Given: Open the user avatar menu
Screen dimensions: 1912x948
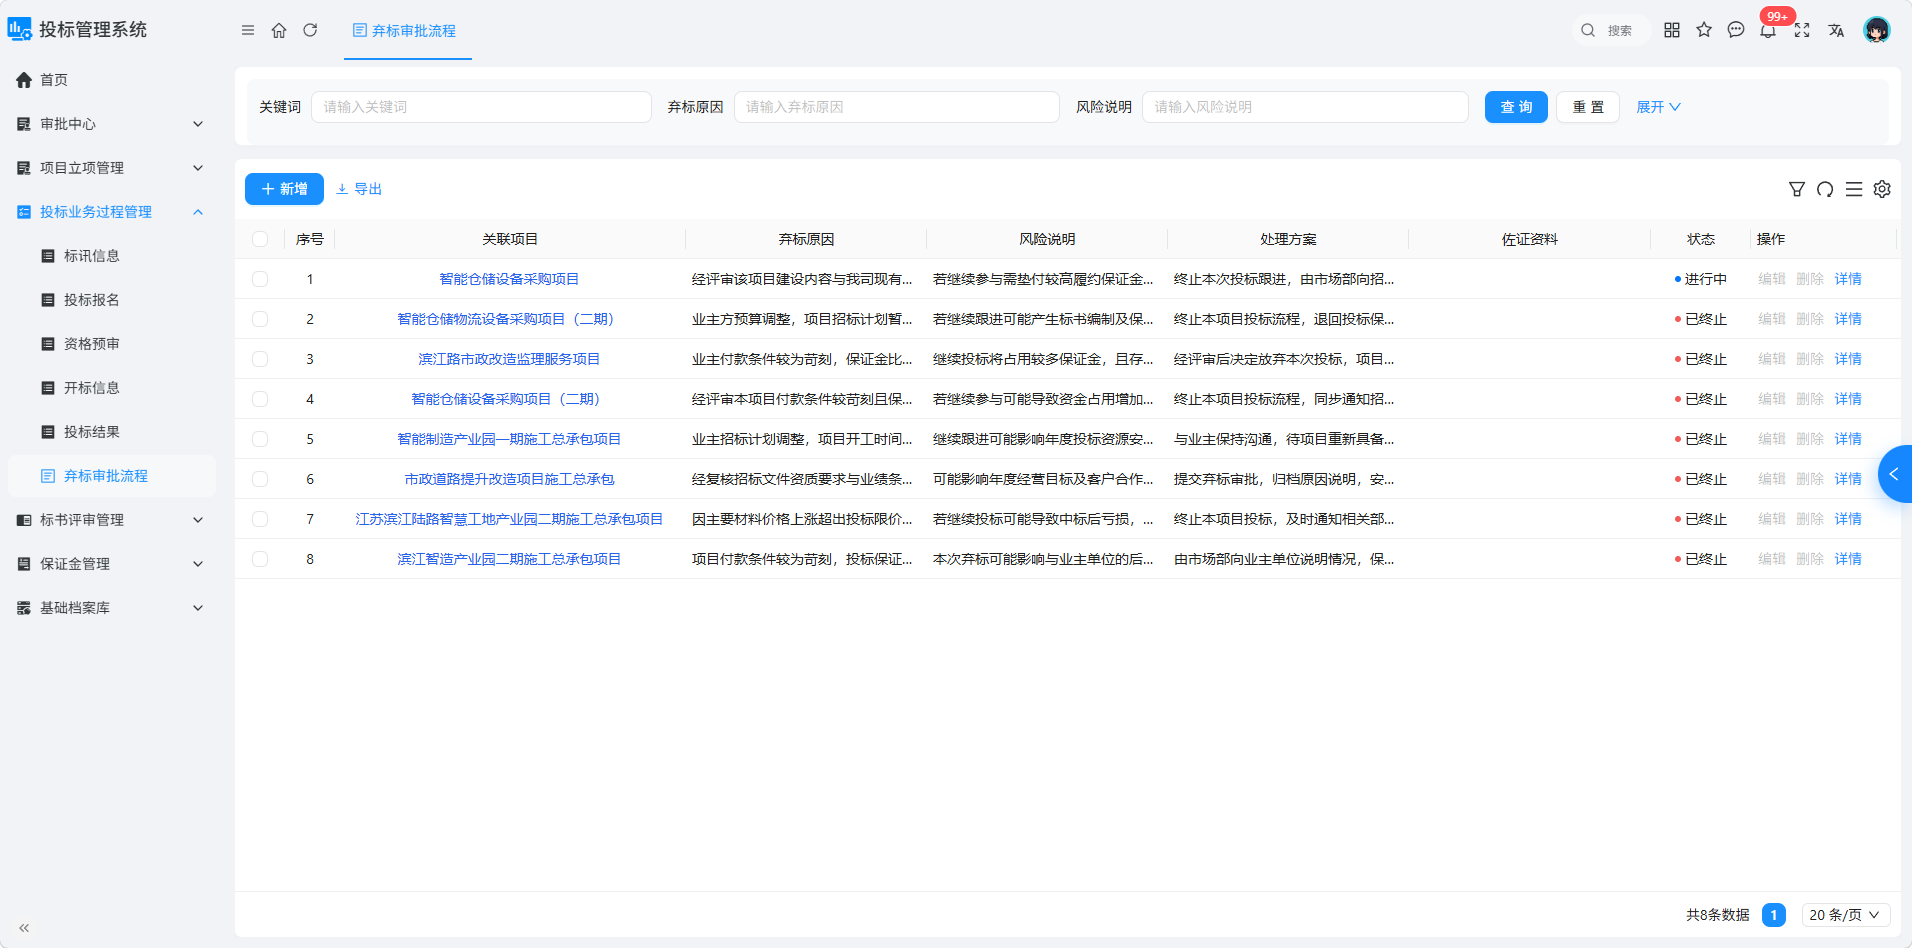Looking at the screenshot, I should tap(1877, 30).
